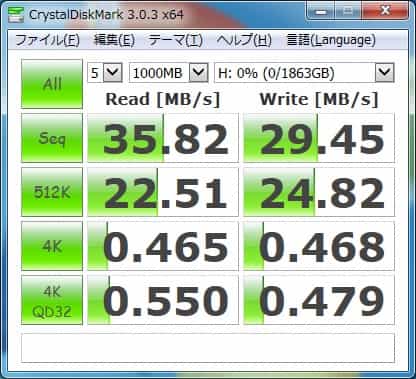The image size is (416, 379).
Task: Start the 4K QD32 benchmark test
Action: tap(52, 300)
